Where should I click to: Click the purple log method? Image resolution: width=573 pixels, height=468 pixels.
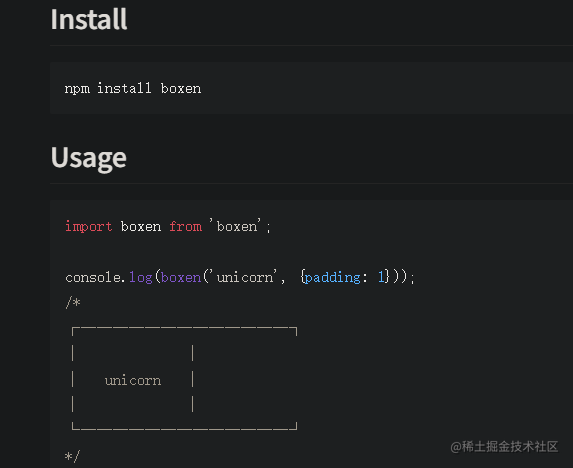tap(141, 278)
